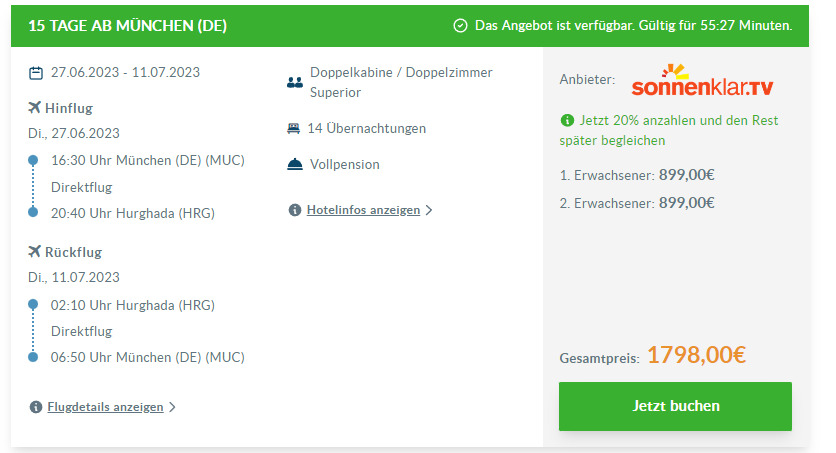
Task: Click the calendar icon beside travel dates
Action: click(x=36, y=72)
